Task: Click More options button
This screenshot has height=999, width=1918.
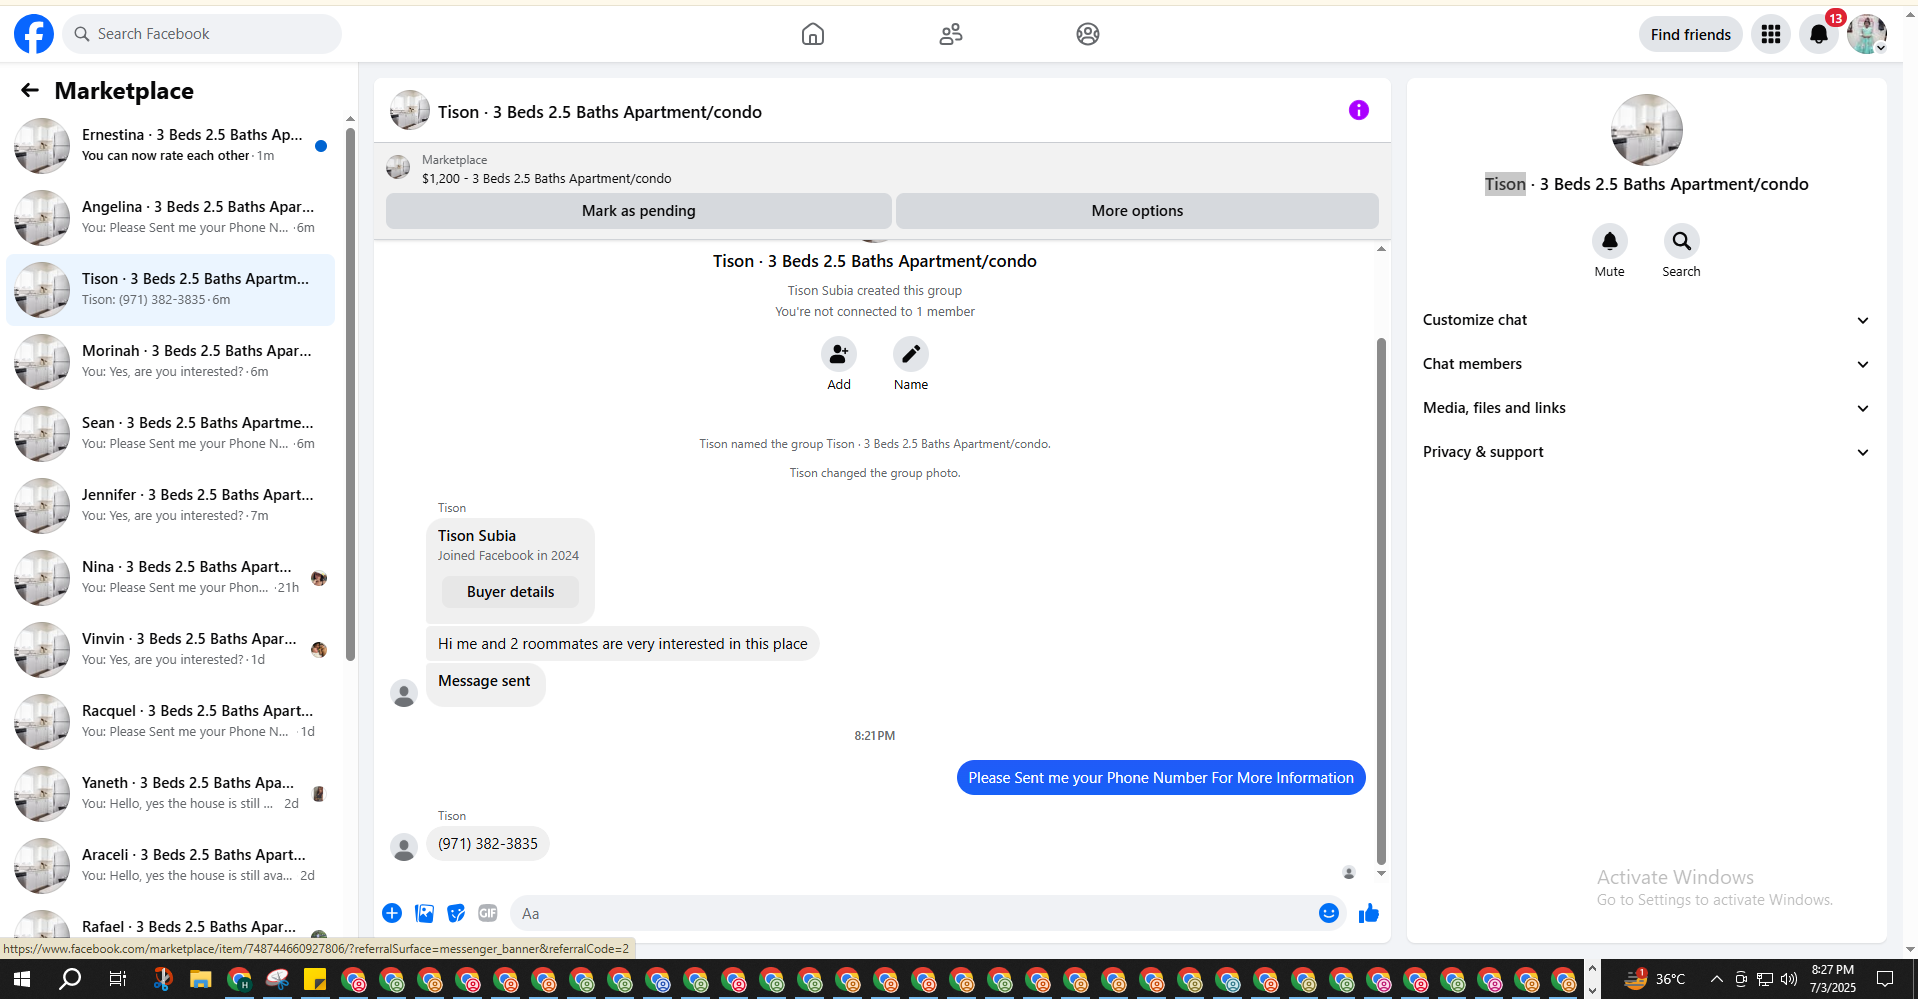Action: (x=1137, y=211)
